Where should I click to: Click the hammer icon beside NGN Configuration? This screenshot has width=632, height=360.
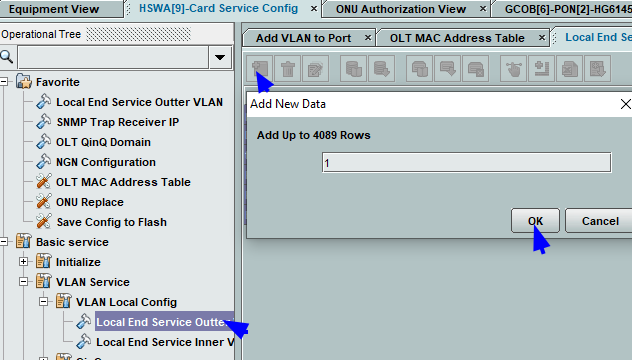tap(44, 162)
